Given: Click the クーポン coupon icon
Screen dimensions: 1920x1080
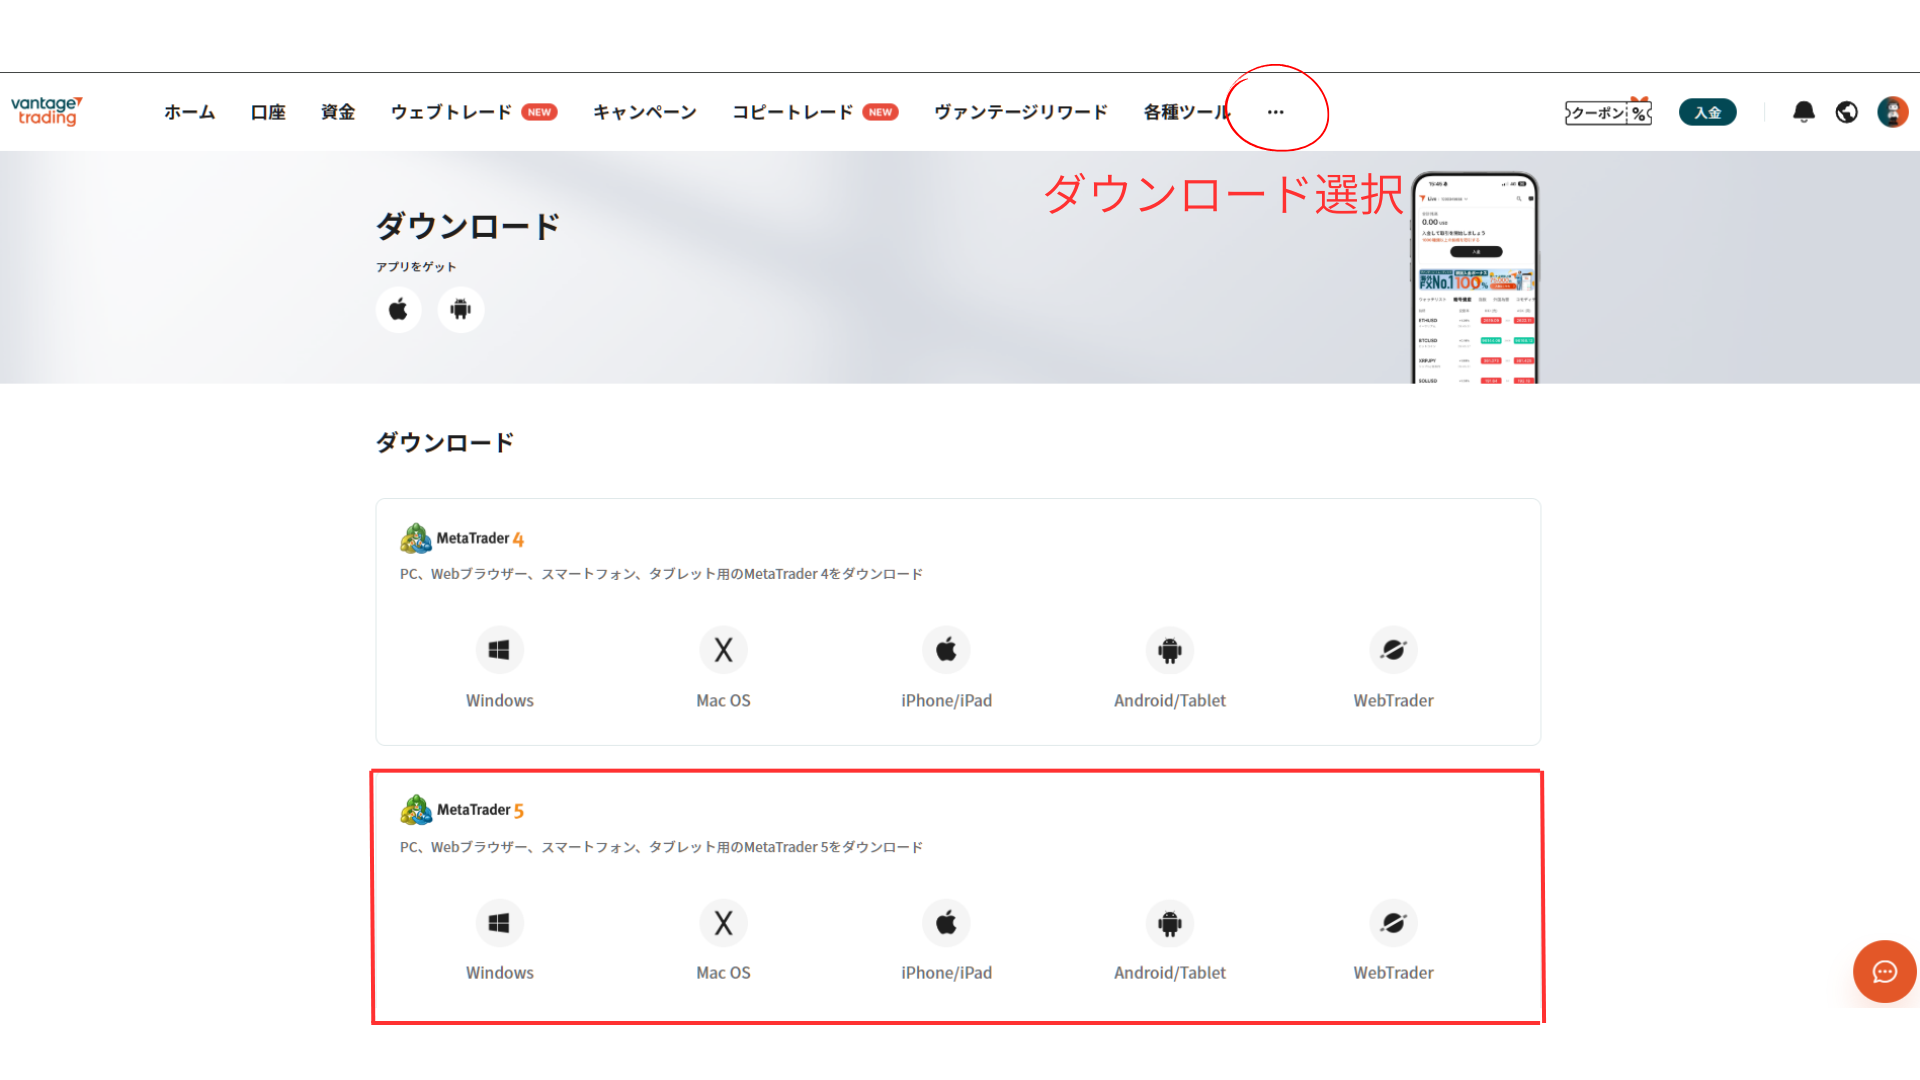Looking at the screenshot, I should (1608, 112).
